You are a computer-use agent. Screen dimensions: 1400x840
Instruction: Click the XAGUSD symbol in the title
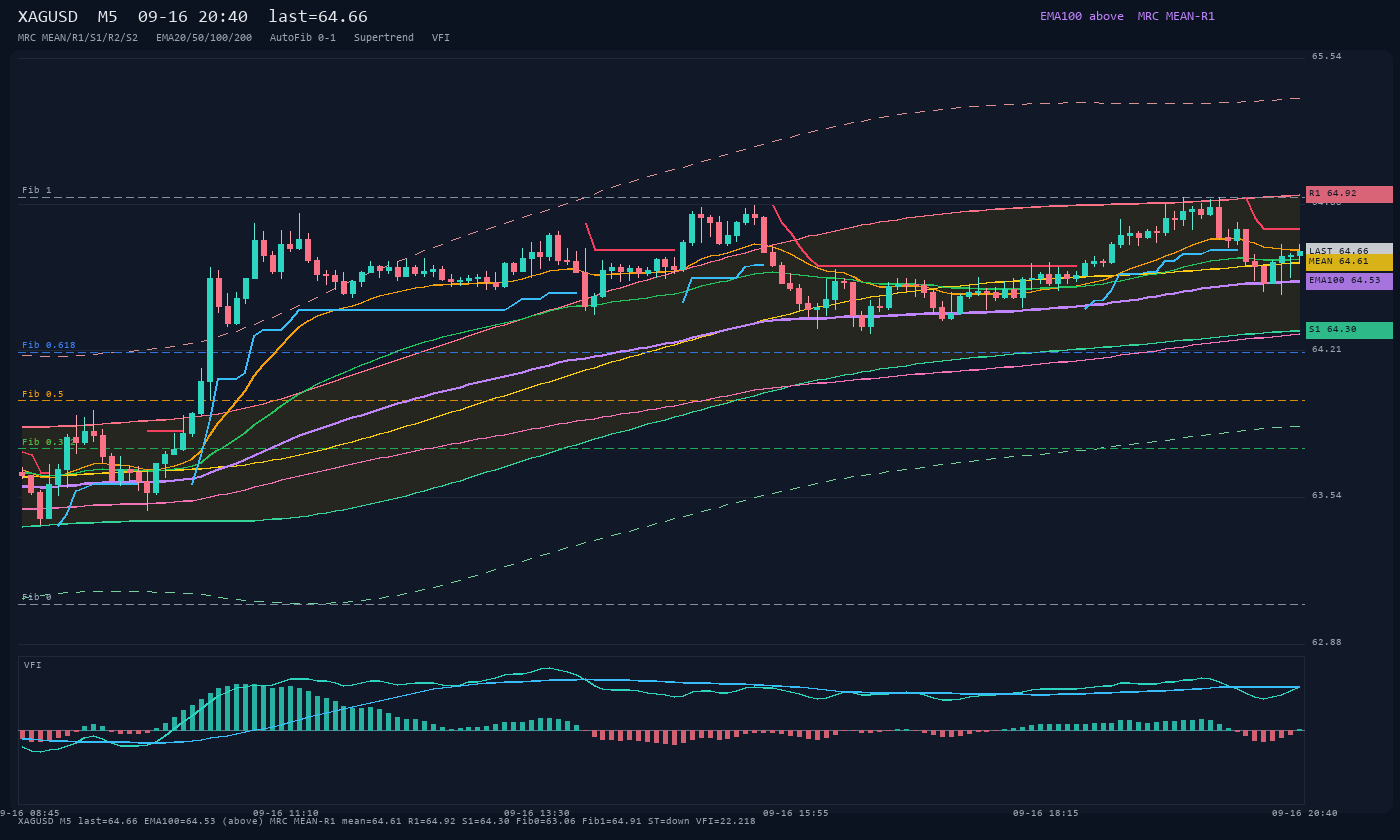point(48,17)
